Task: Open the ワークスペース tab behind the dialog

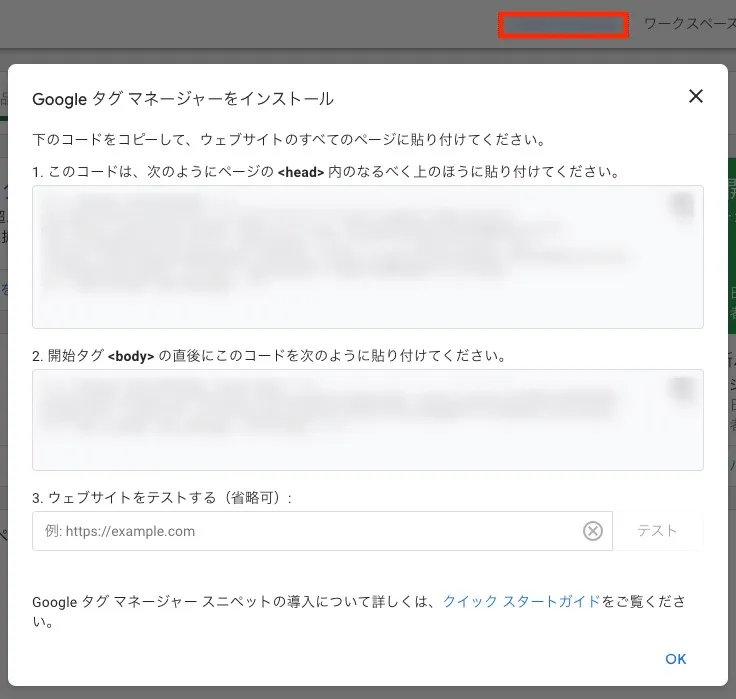Action: pyautogui.click(x=690, y=23)
